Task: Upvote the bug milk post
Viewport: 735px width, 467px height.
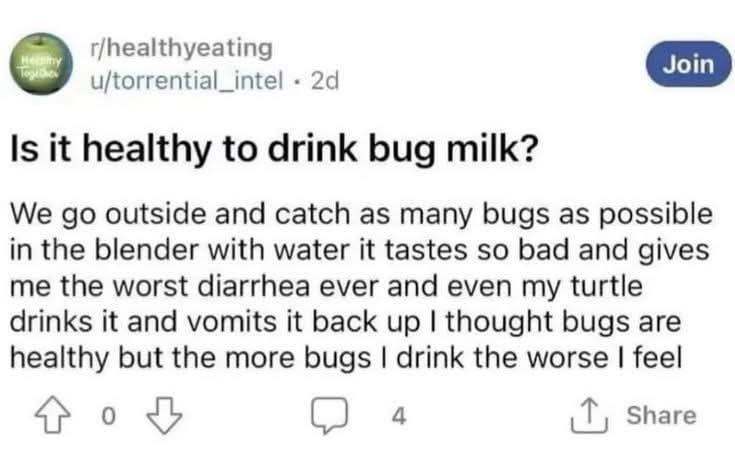Action: click(53, 415)
